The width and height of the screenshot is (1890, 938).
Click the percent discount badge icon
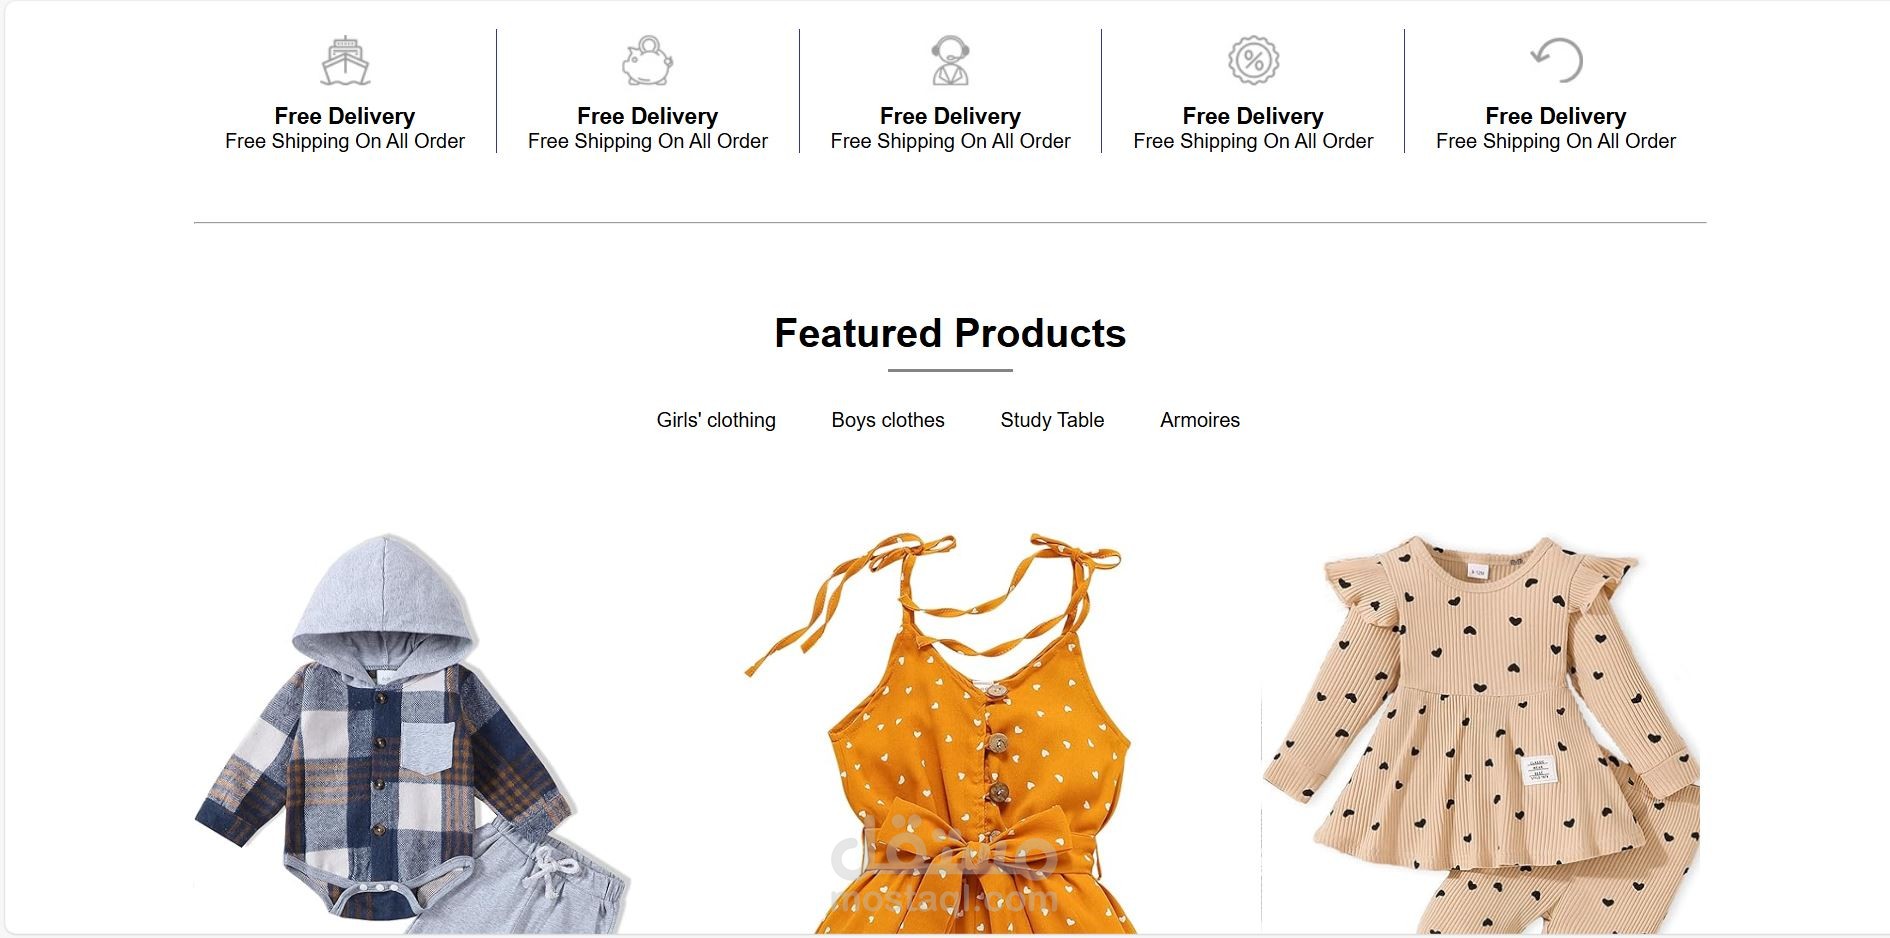[x=1253, y=61]
